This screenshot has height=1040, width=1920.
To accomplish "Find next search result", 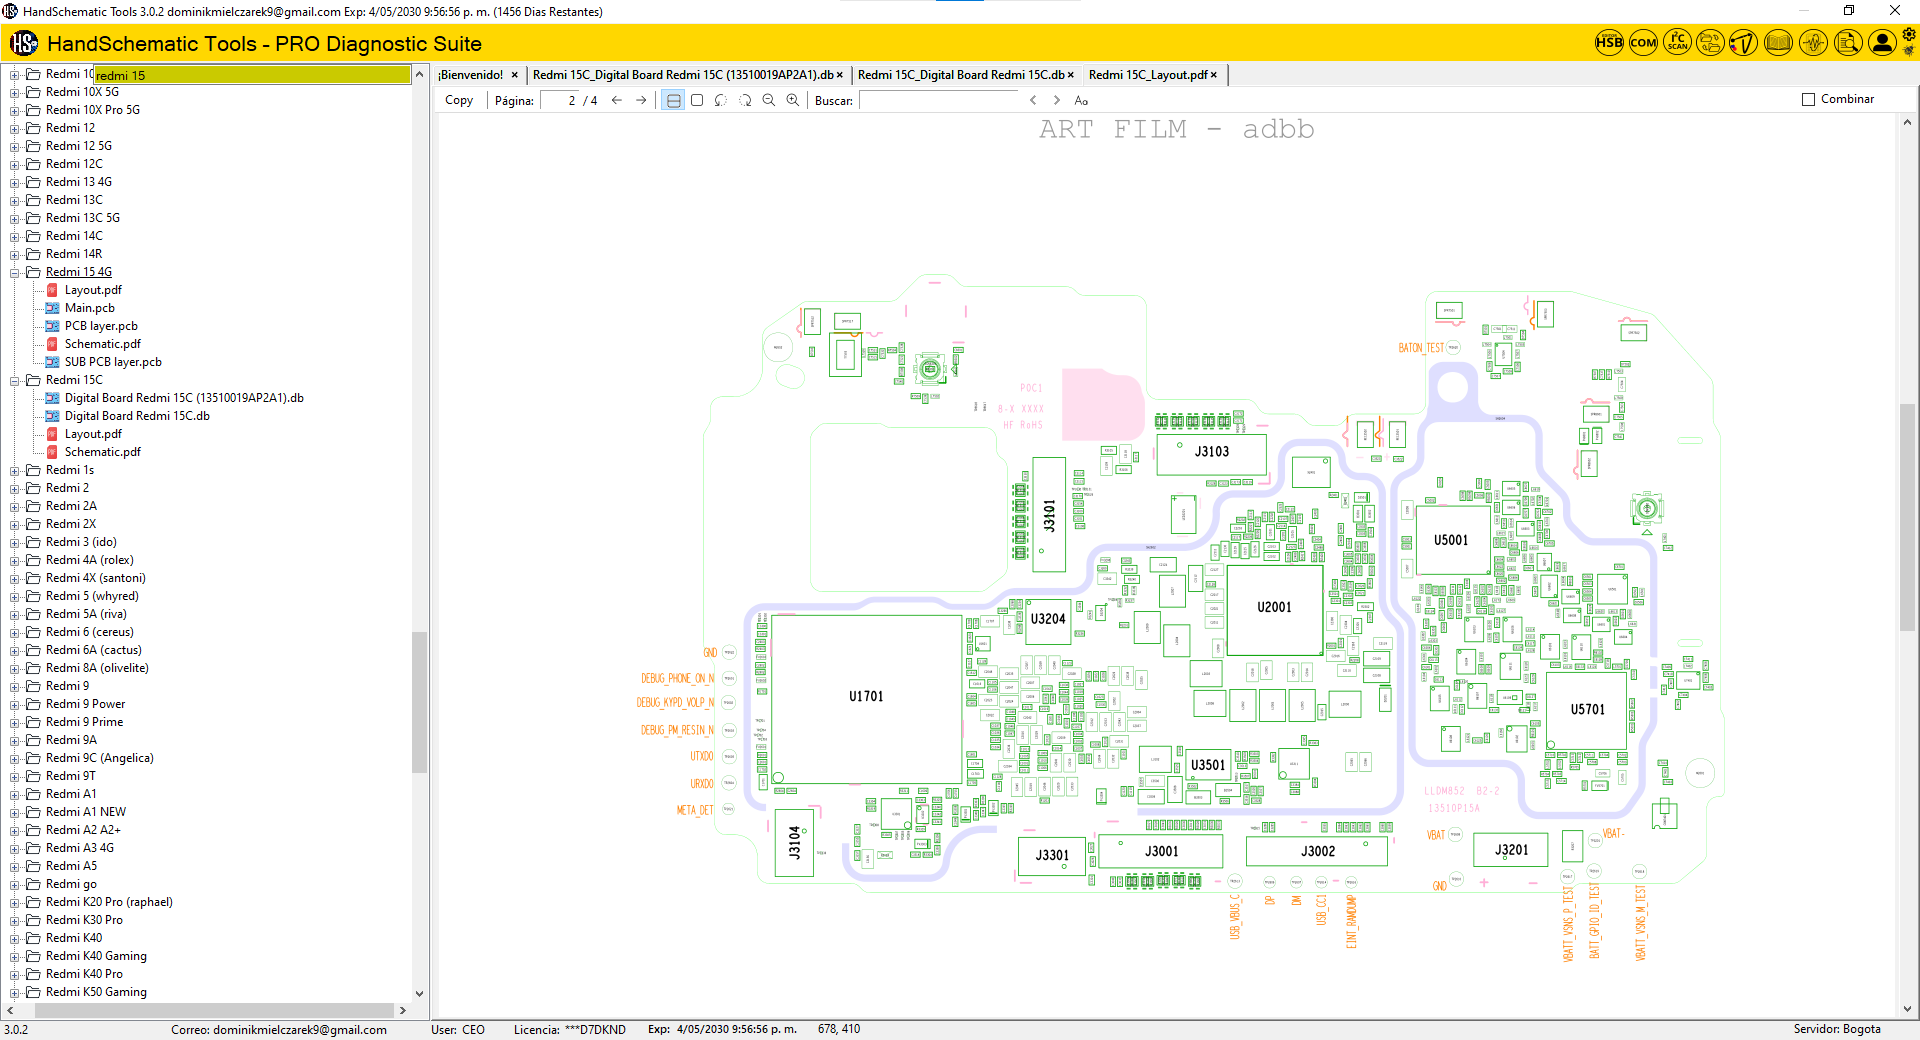I will 1057,100.
